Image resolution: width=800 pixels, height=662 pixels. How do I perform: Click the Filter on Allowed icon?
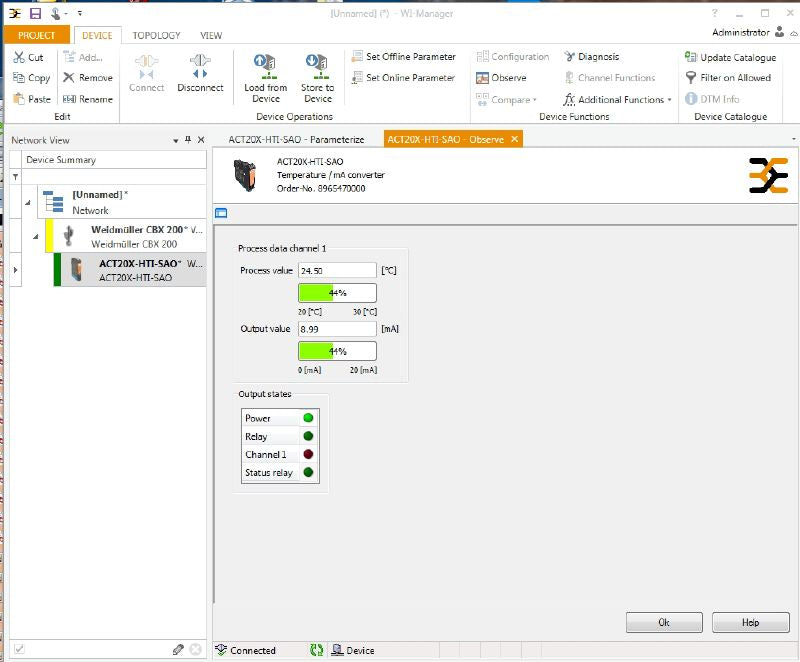coord(691,78)
